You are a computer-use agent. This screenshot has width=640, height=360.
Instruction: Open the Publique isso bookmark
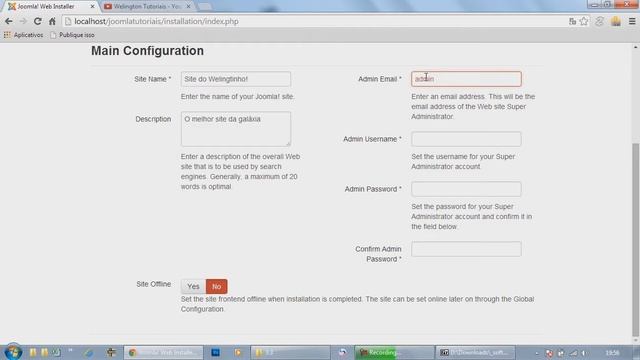pos(72,35)
